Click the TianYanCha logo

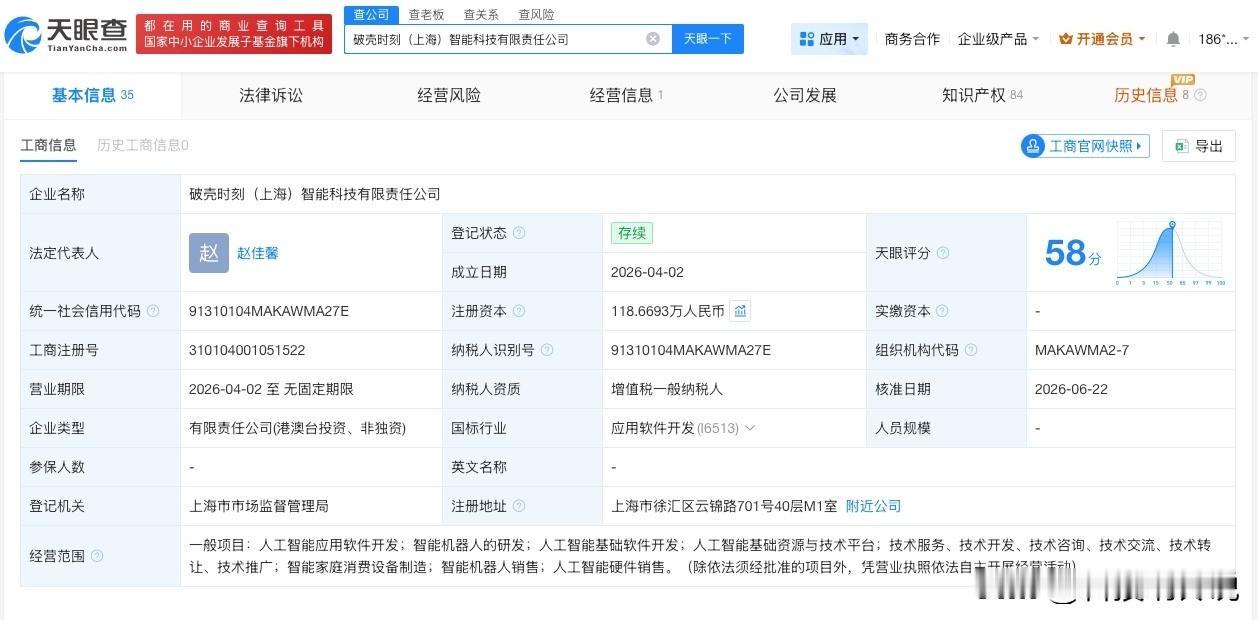pyautogui.click(x=66, y=35)
